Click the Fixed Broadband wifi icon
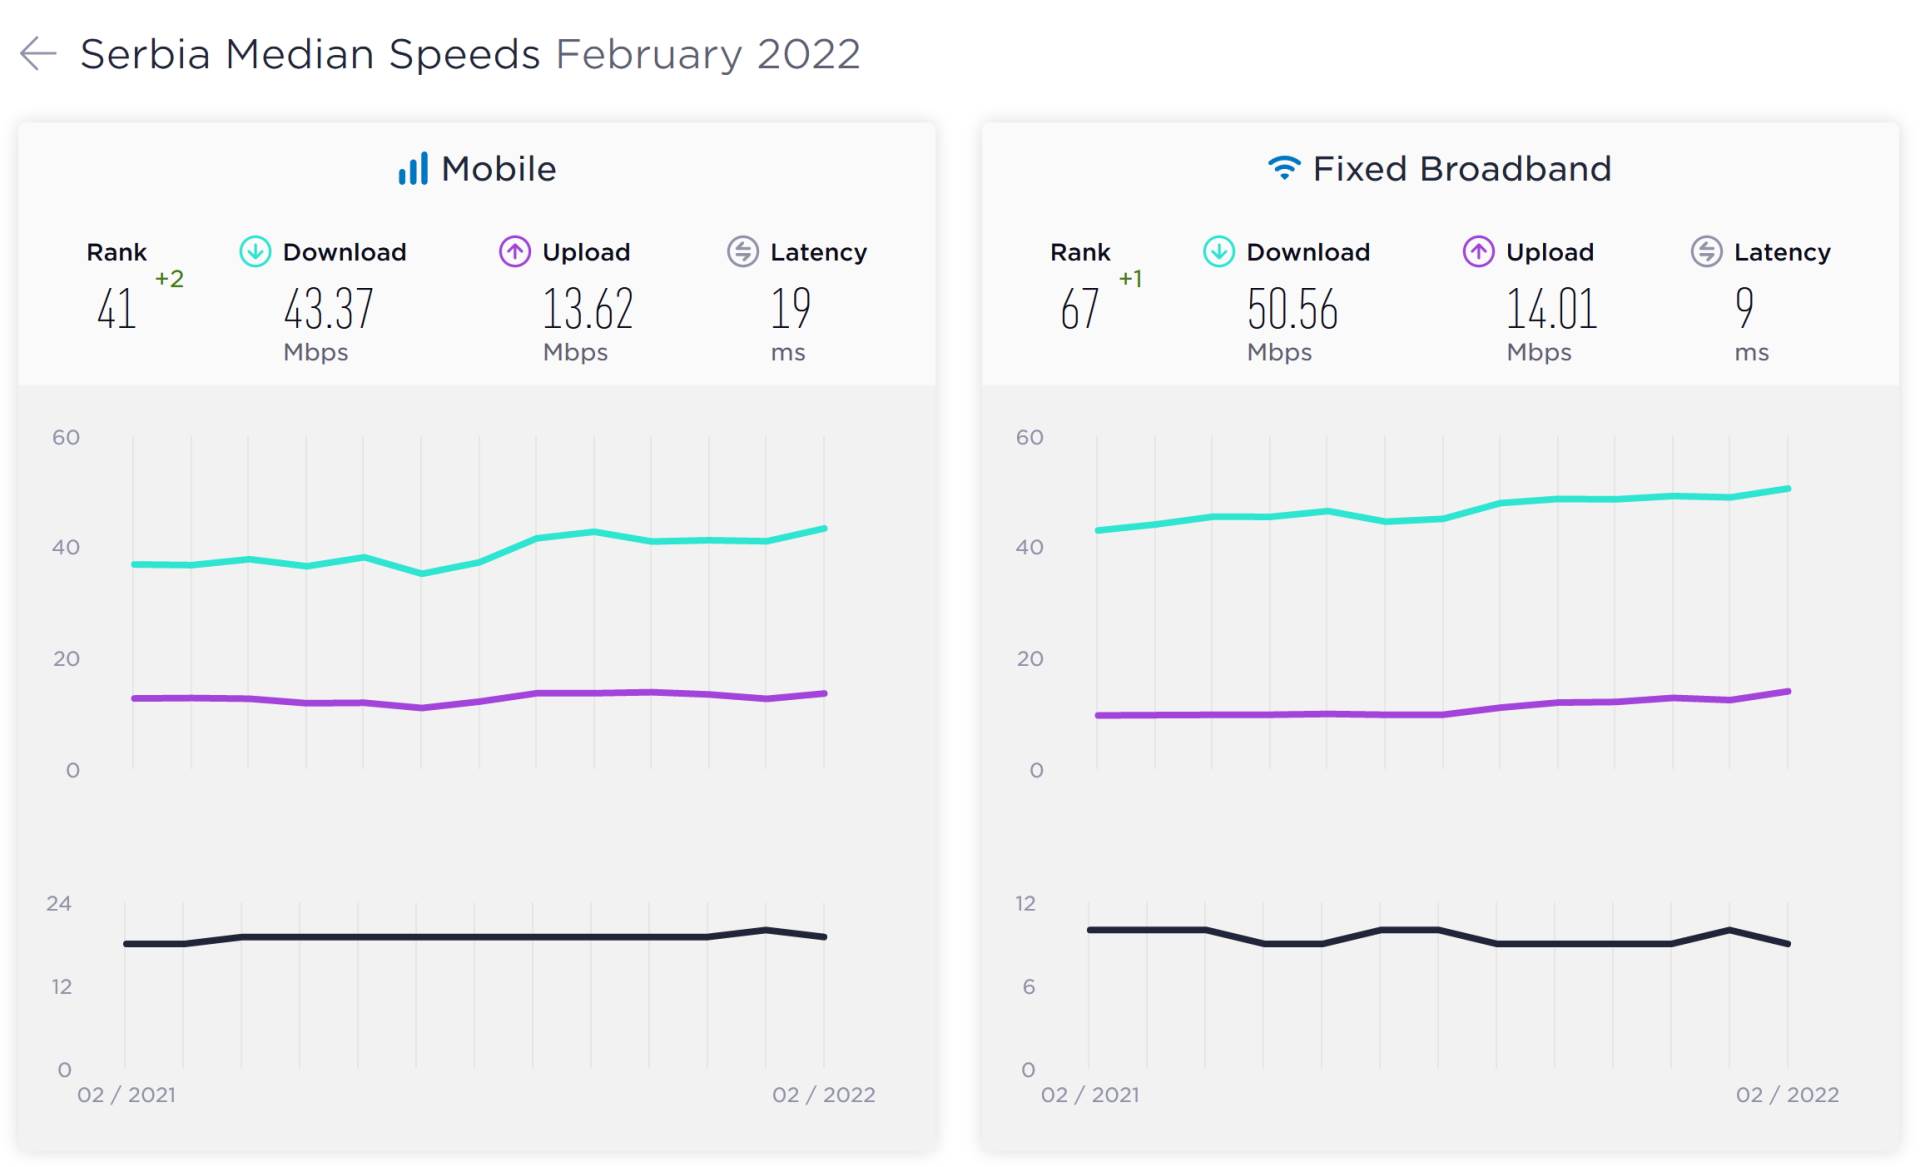The height and width of the screenshot is (1167, 1920). (1284, 168)
